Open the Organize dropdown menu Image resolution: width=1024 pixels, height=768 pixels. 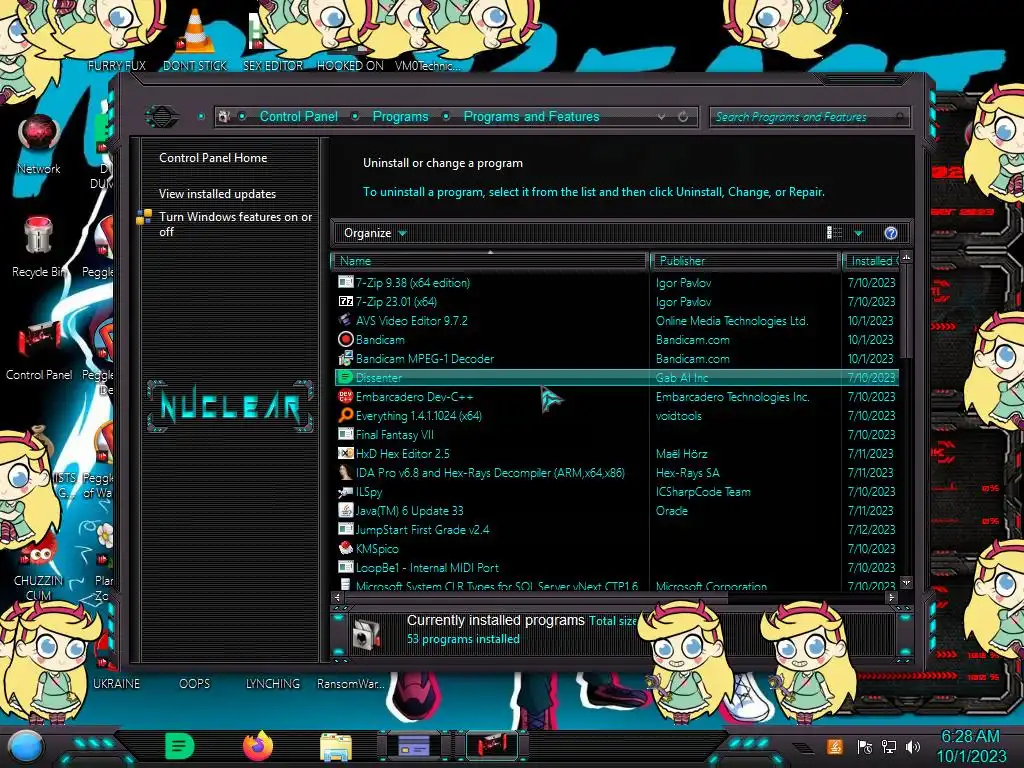pos(375,233)
